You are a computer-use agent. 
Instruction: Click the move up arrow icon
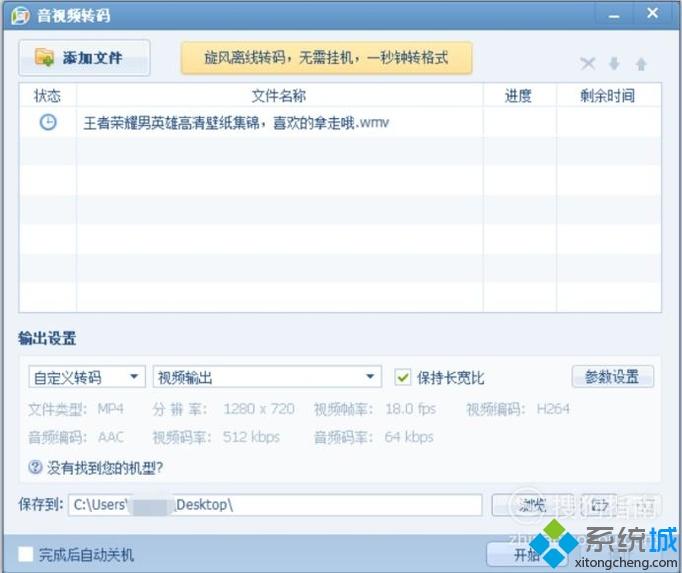click(641, 64)
